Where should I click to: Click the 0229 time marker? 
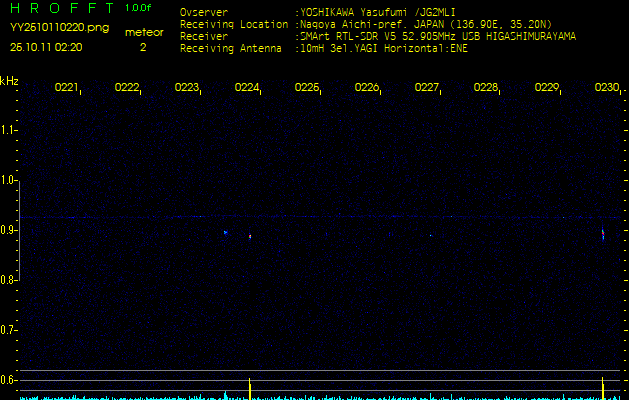click(x=547, y=87)
